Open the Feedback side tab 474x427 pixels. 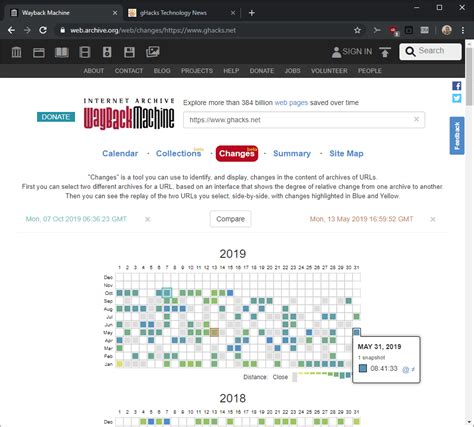coord(457,136)
